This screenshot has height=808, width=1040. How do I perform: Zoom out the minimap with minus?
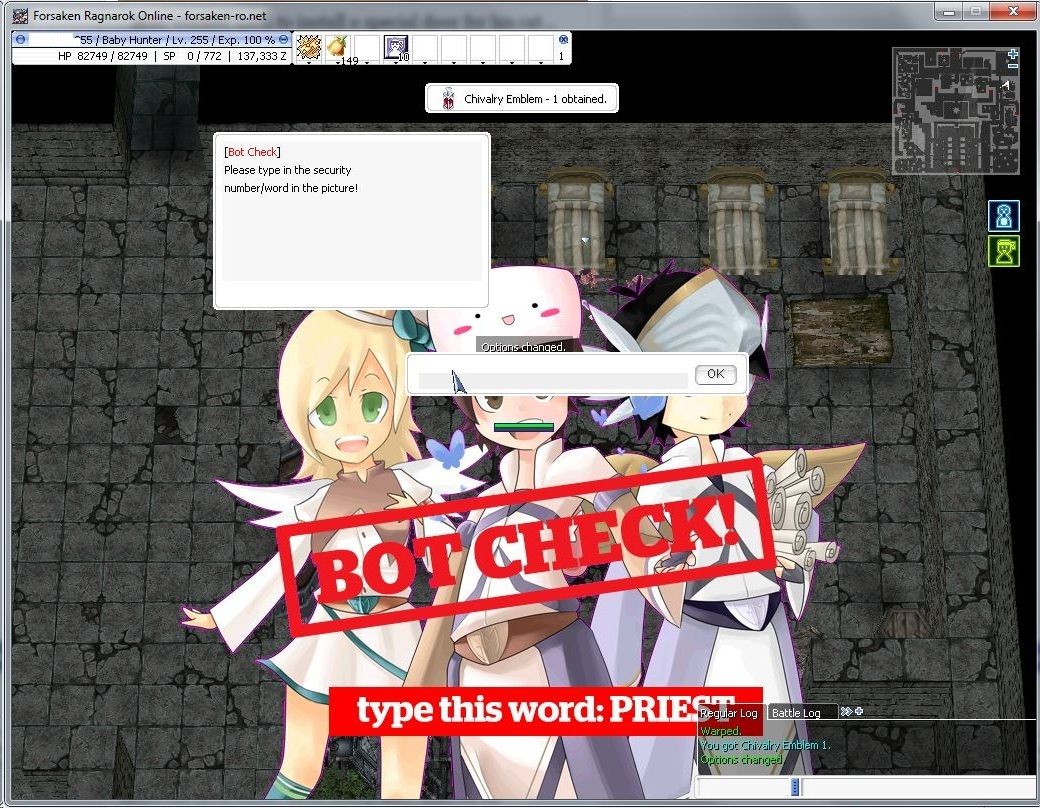click(x=1012, y=65)
